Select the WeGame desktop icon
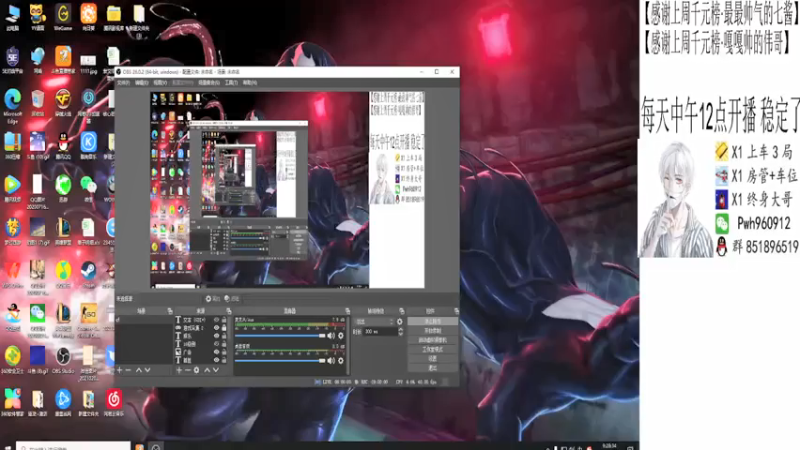This screenshot has height=450, width=800. coord(63,17)
